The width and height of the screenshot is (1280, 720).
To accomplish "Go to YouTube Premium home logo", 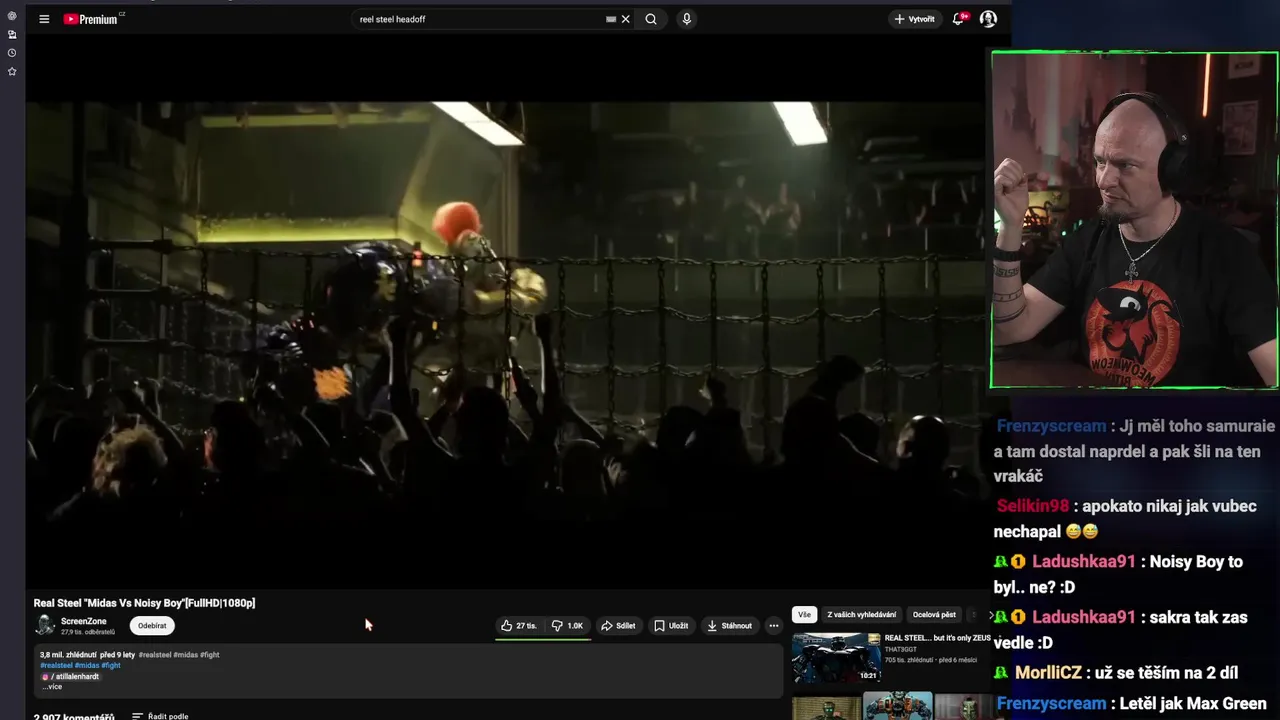I will [x=93, y=19].
